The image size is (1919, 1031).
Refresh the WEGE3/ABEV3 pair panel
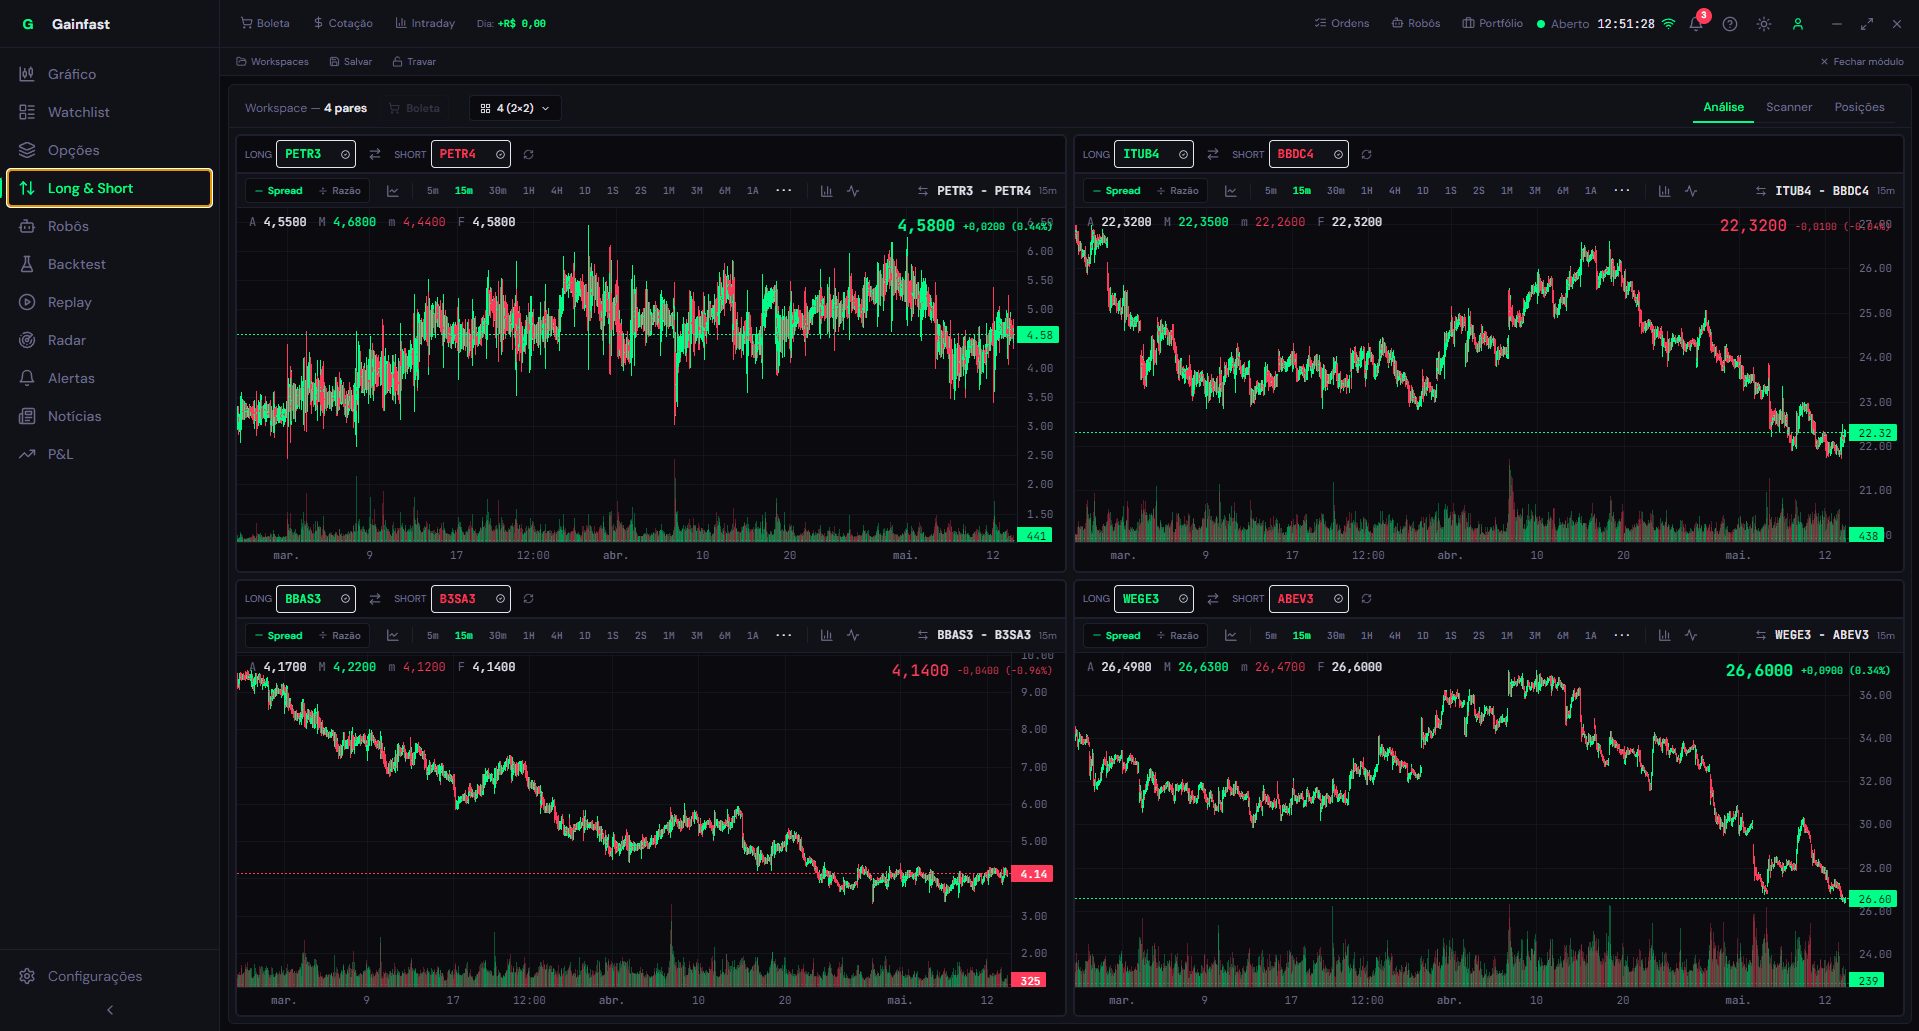click(1366, 599)
